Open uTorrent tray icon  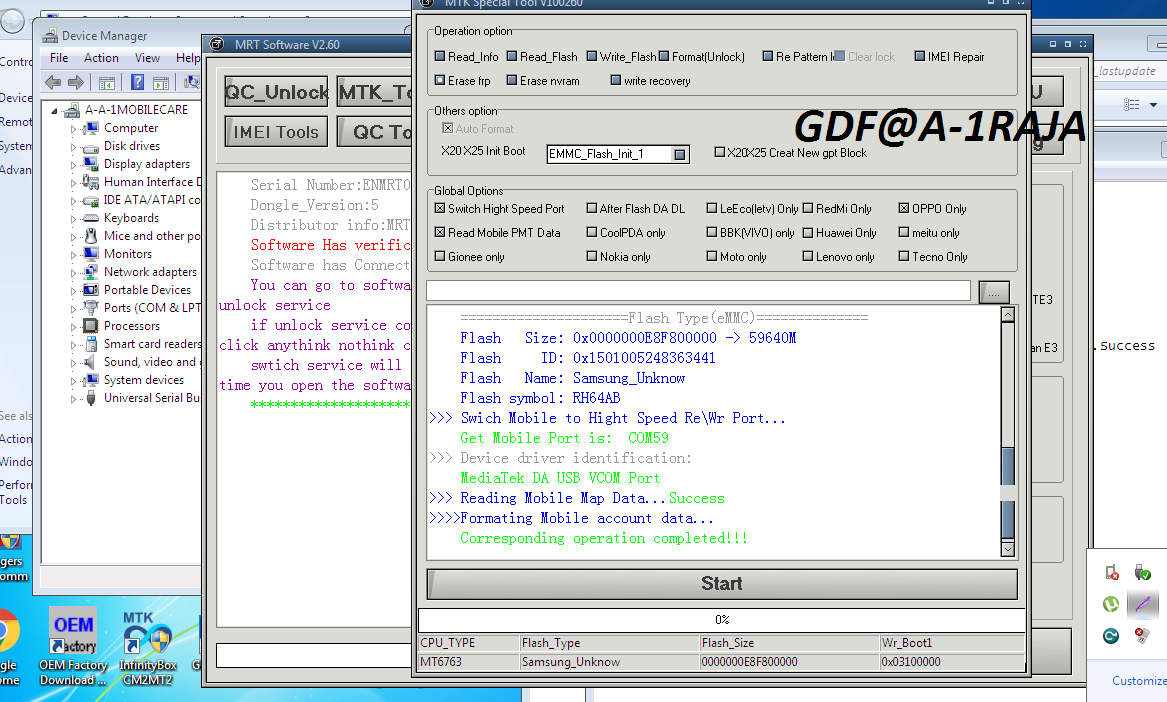[x=1111, y=604]
